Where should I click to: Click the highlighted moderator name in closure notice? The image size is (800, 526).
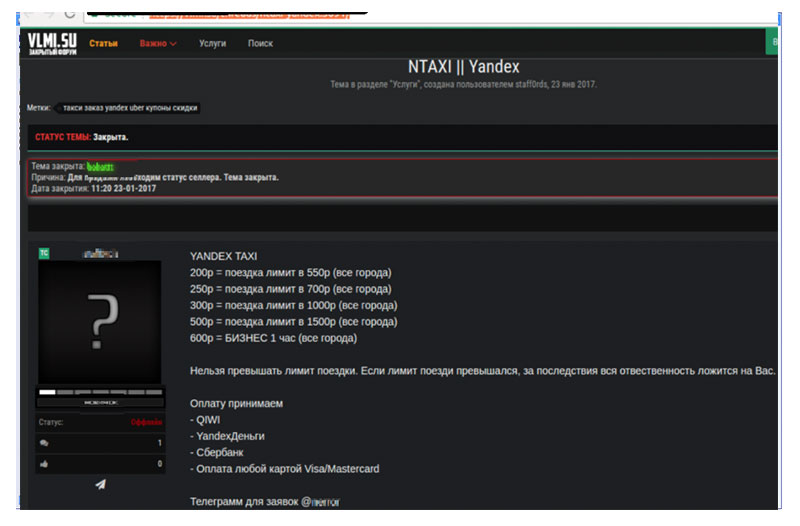tap(100, 166)
